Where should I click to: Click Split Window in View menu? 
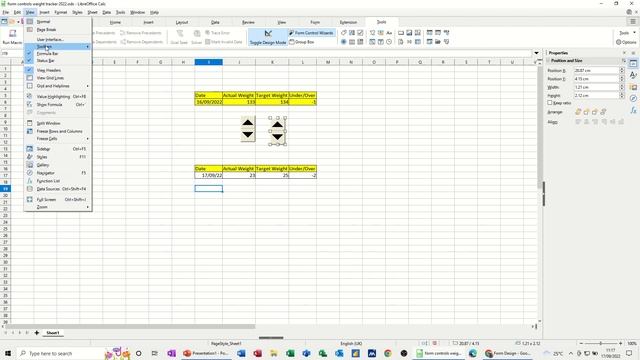[x=58, y=123]
